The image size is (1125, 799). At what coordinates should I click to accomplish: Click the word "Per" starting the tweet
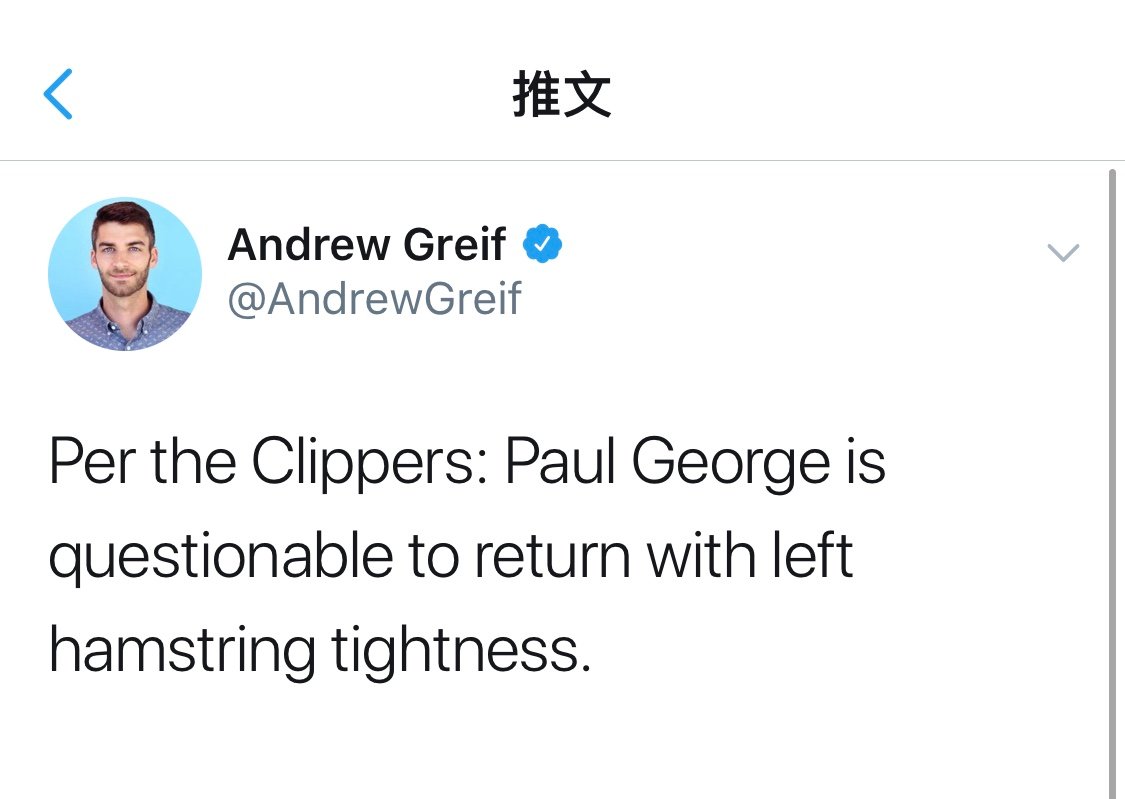pyautogui.click(x=93, y=463)
